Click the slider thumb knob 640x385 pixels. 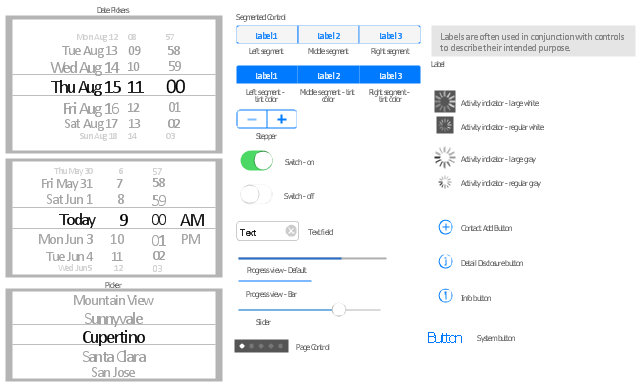point(339,309)
